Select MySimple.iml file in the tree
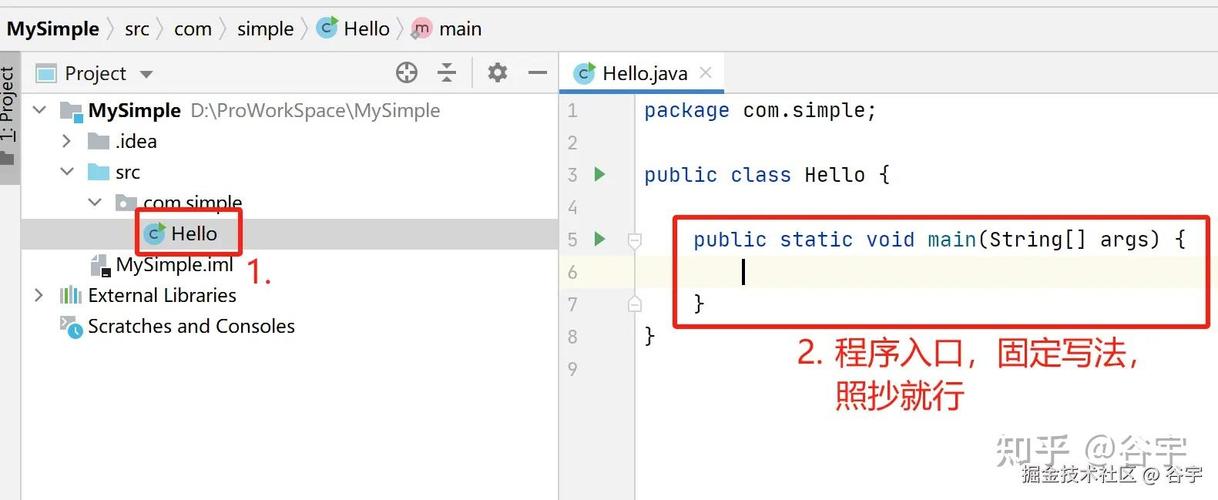 [x=174, y=265]
